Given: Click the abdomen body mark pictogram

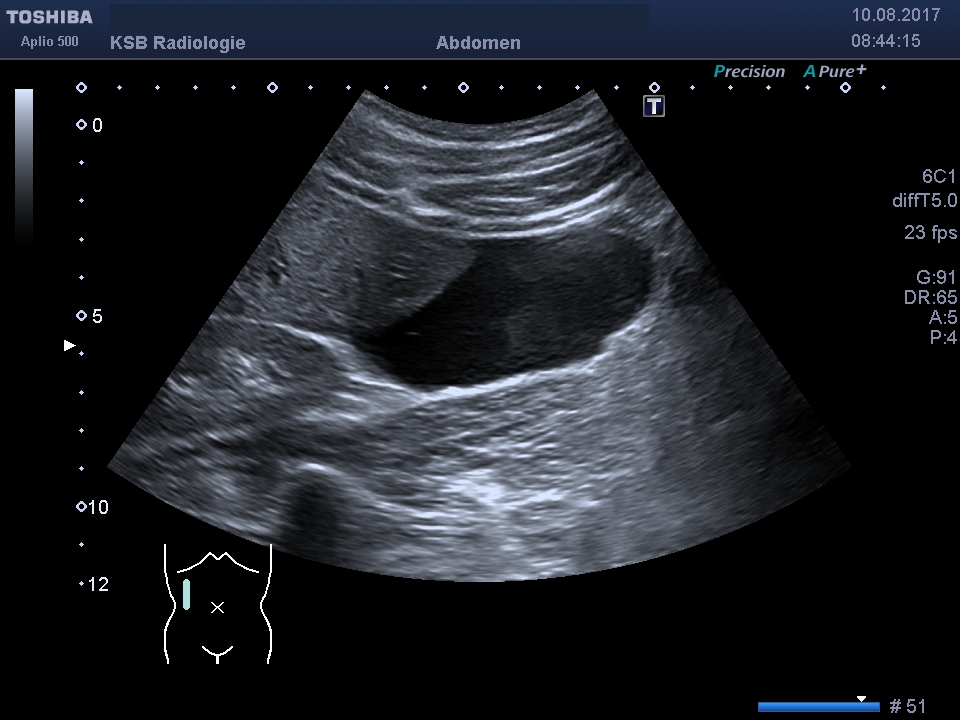Looking at the screenshot, I should 217,604.
